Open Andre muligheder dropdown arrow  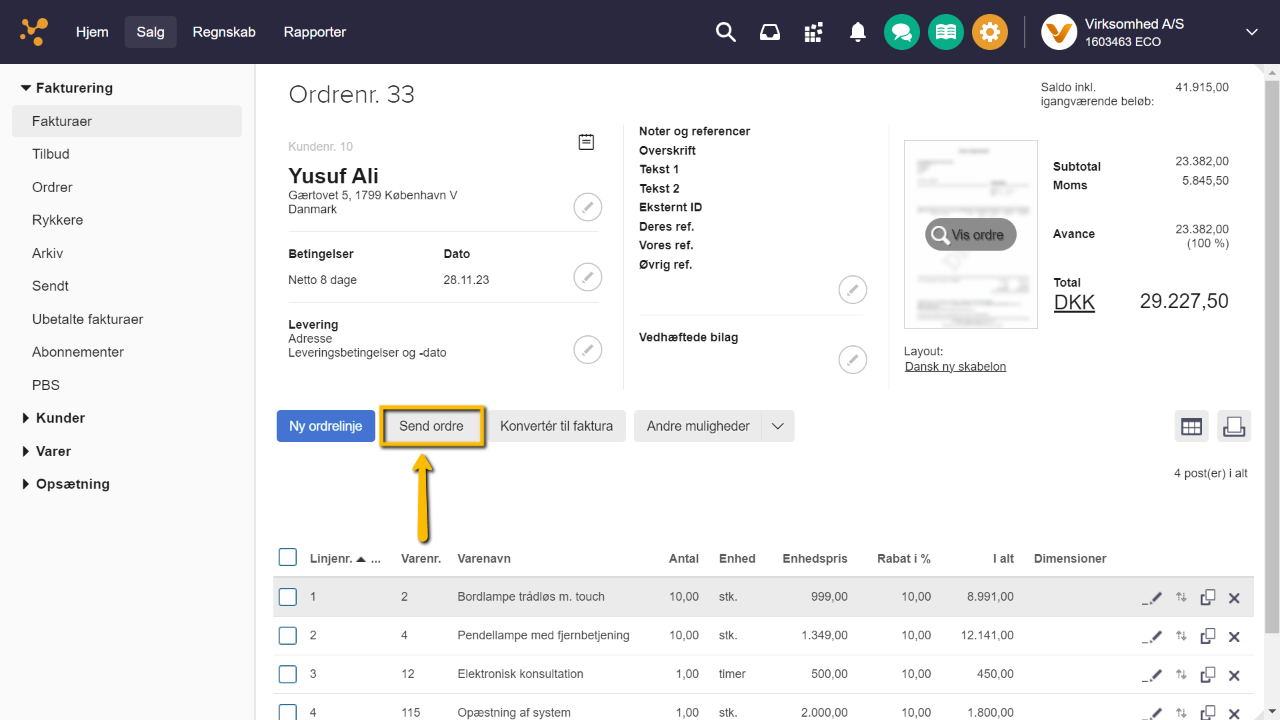778,426
